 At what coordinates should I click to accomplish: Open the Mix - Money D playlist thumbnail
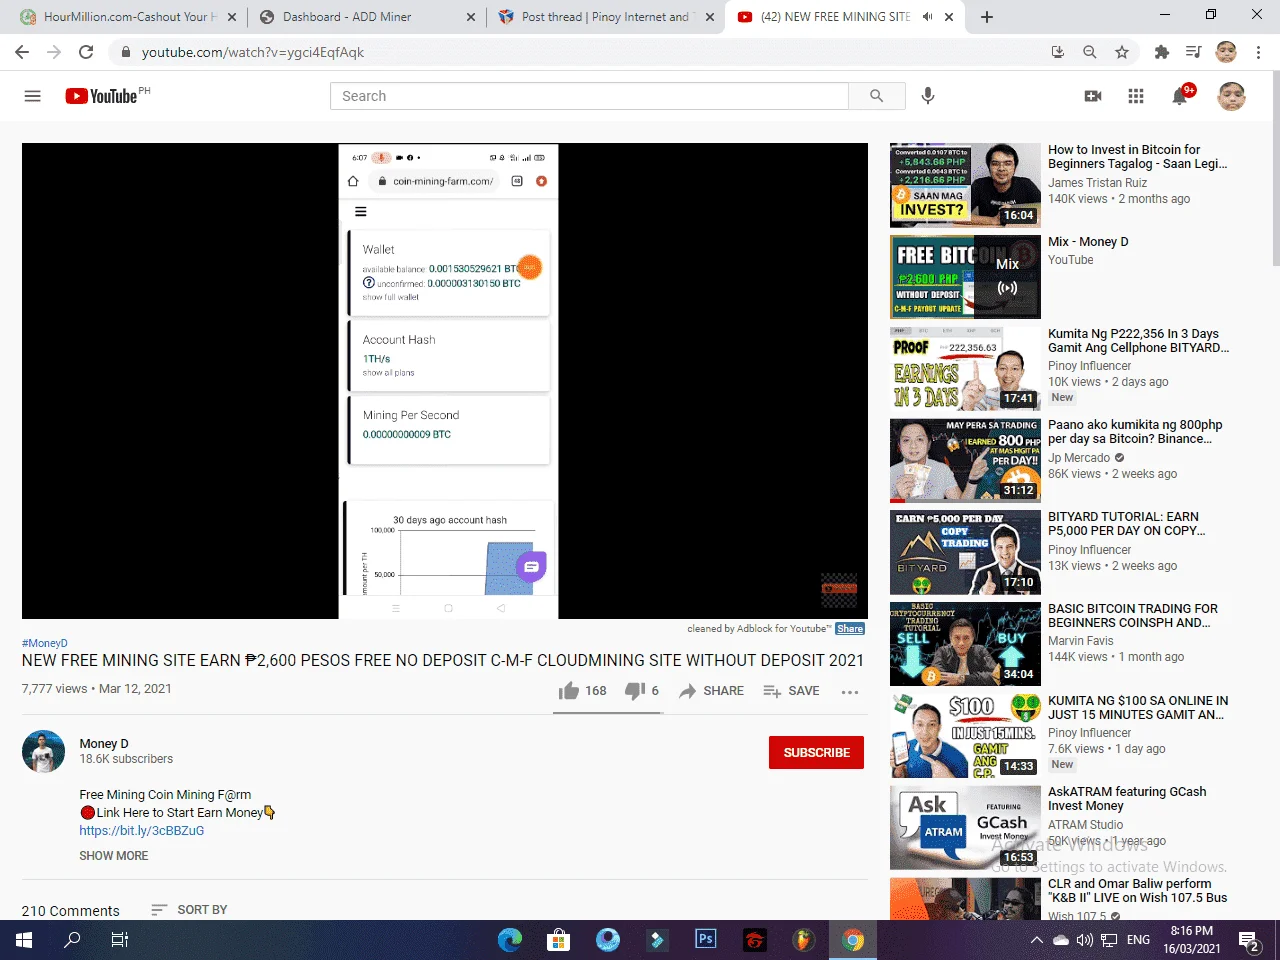[x=965, y=277]
